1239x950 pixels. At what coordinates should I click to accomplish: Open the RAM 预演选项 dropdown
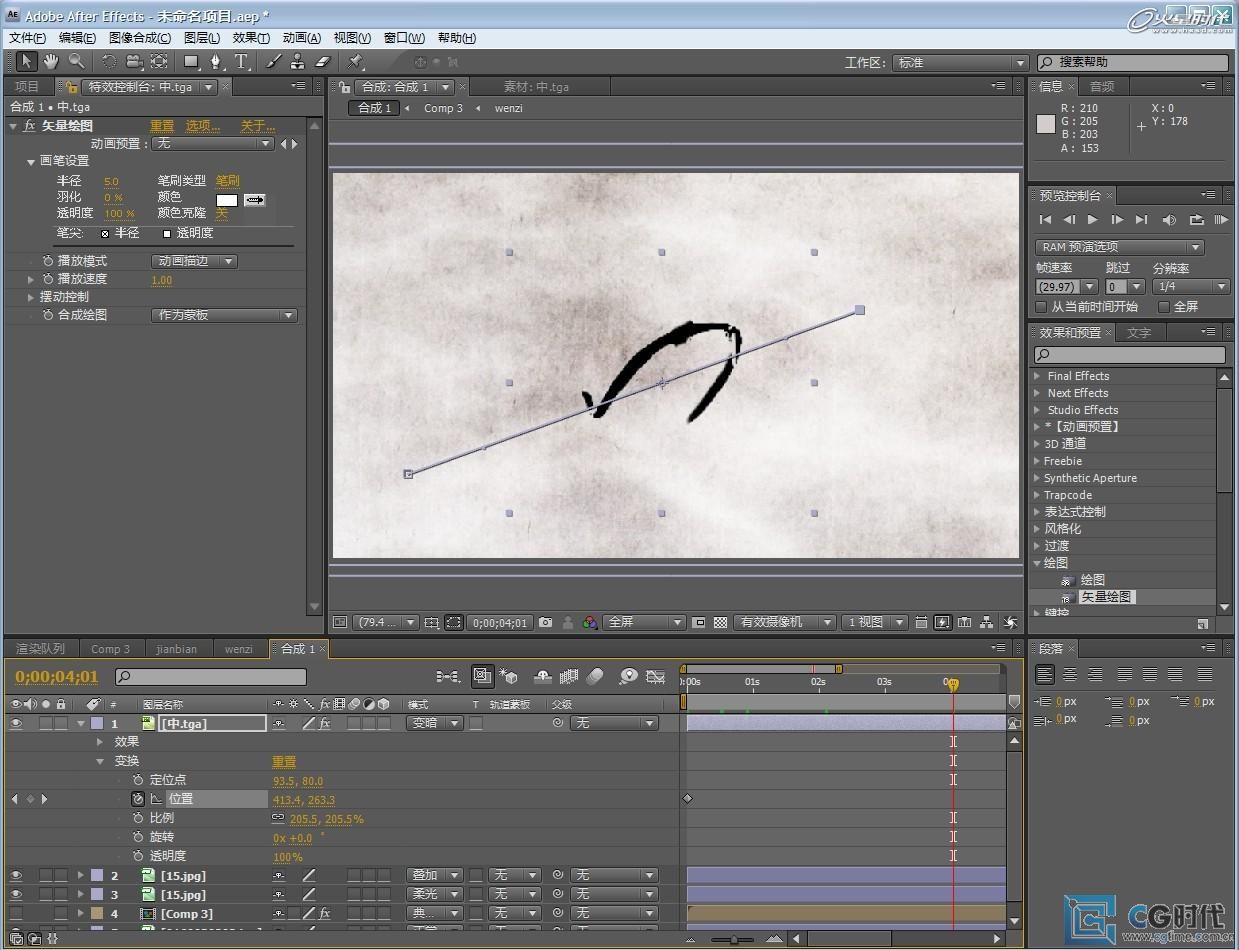coord(1120,247)
